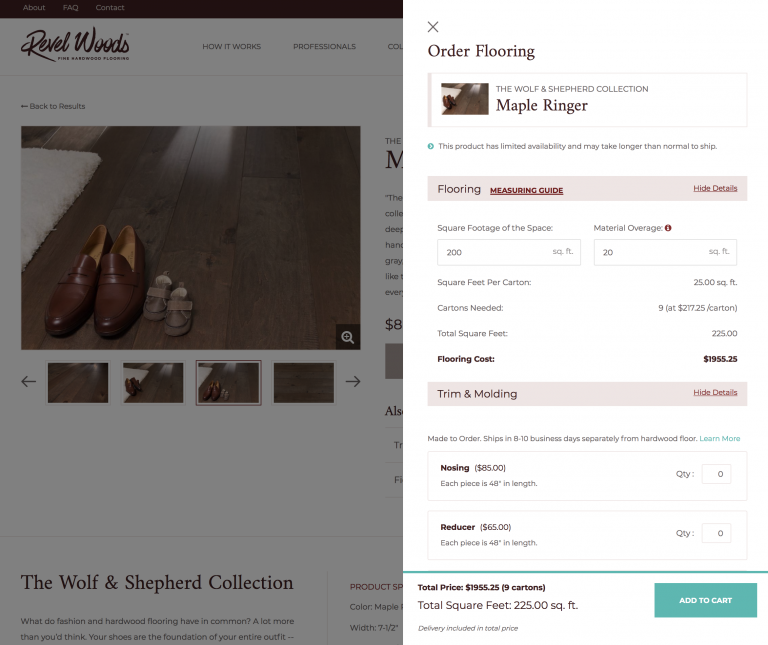The image size is (768, 645).
Task: Click Back to Results link
Action: 53,106
